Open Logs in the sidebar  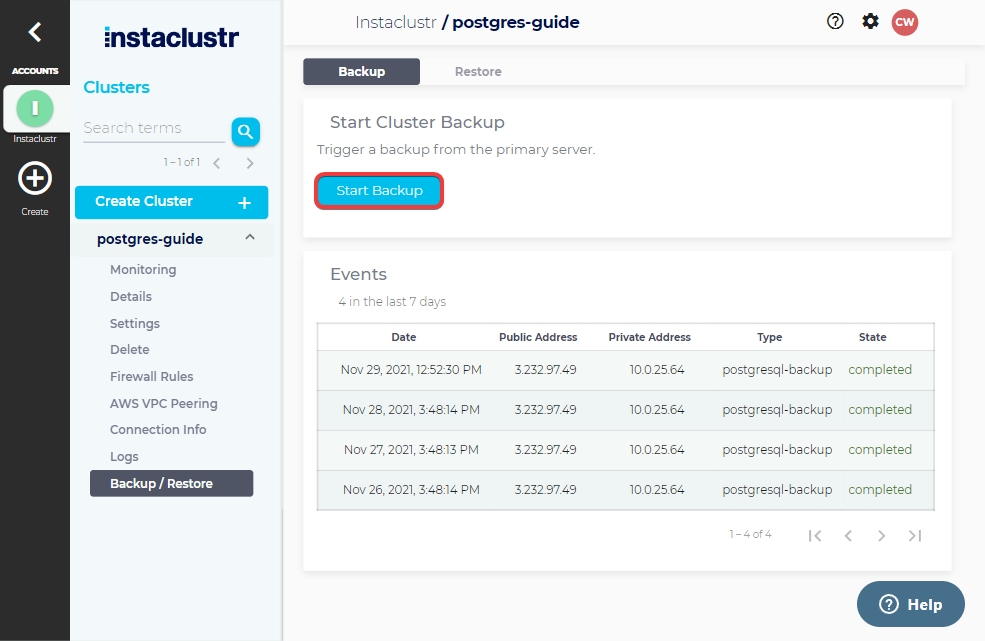click(x=124, y=457)
